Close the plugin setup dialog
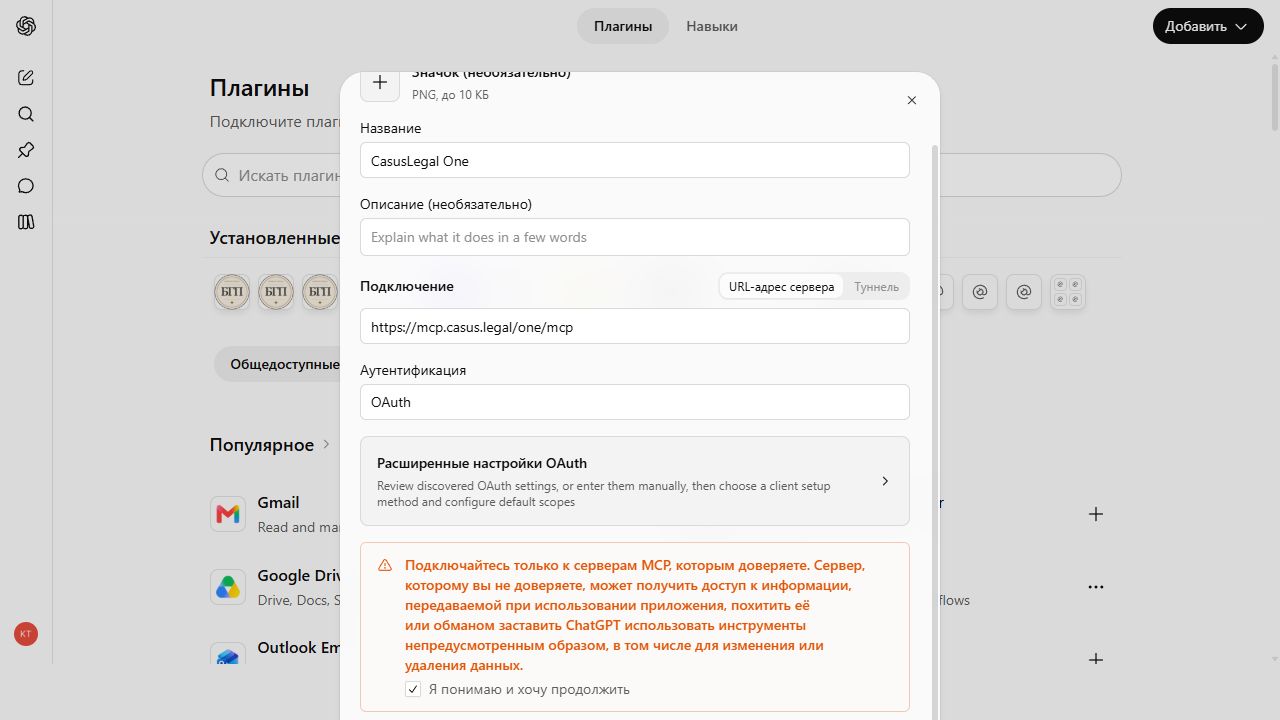The image size is (1280, 720). [911, 100]
